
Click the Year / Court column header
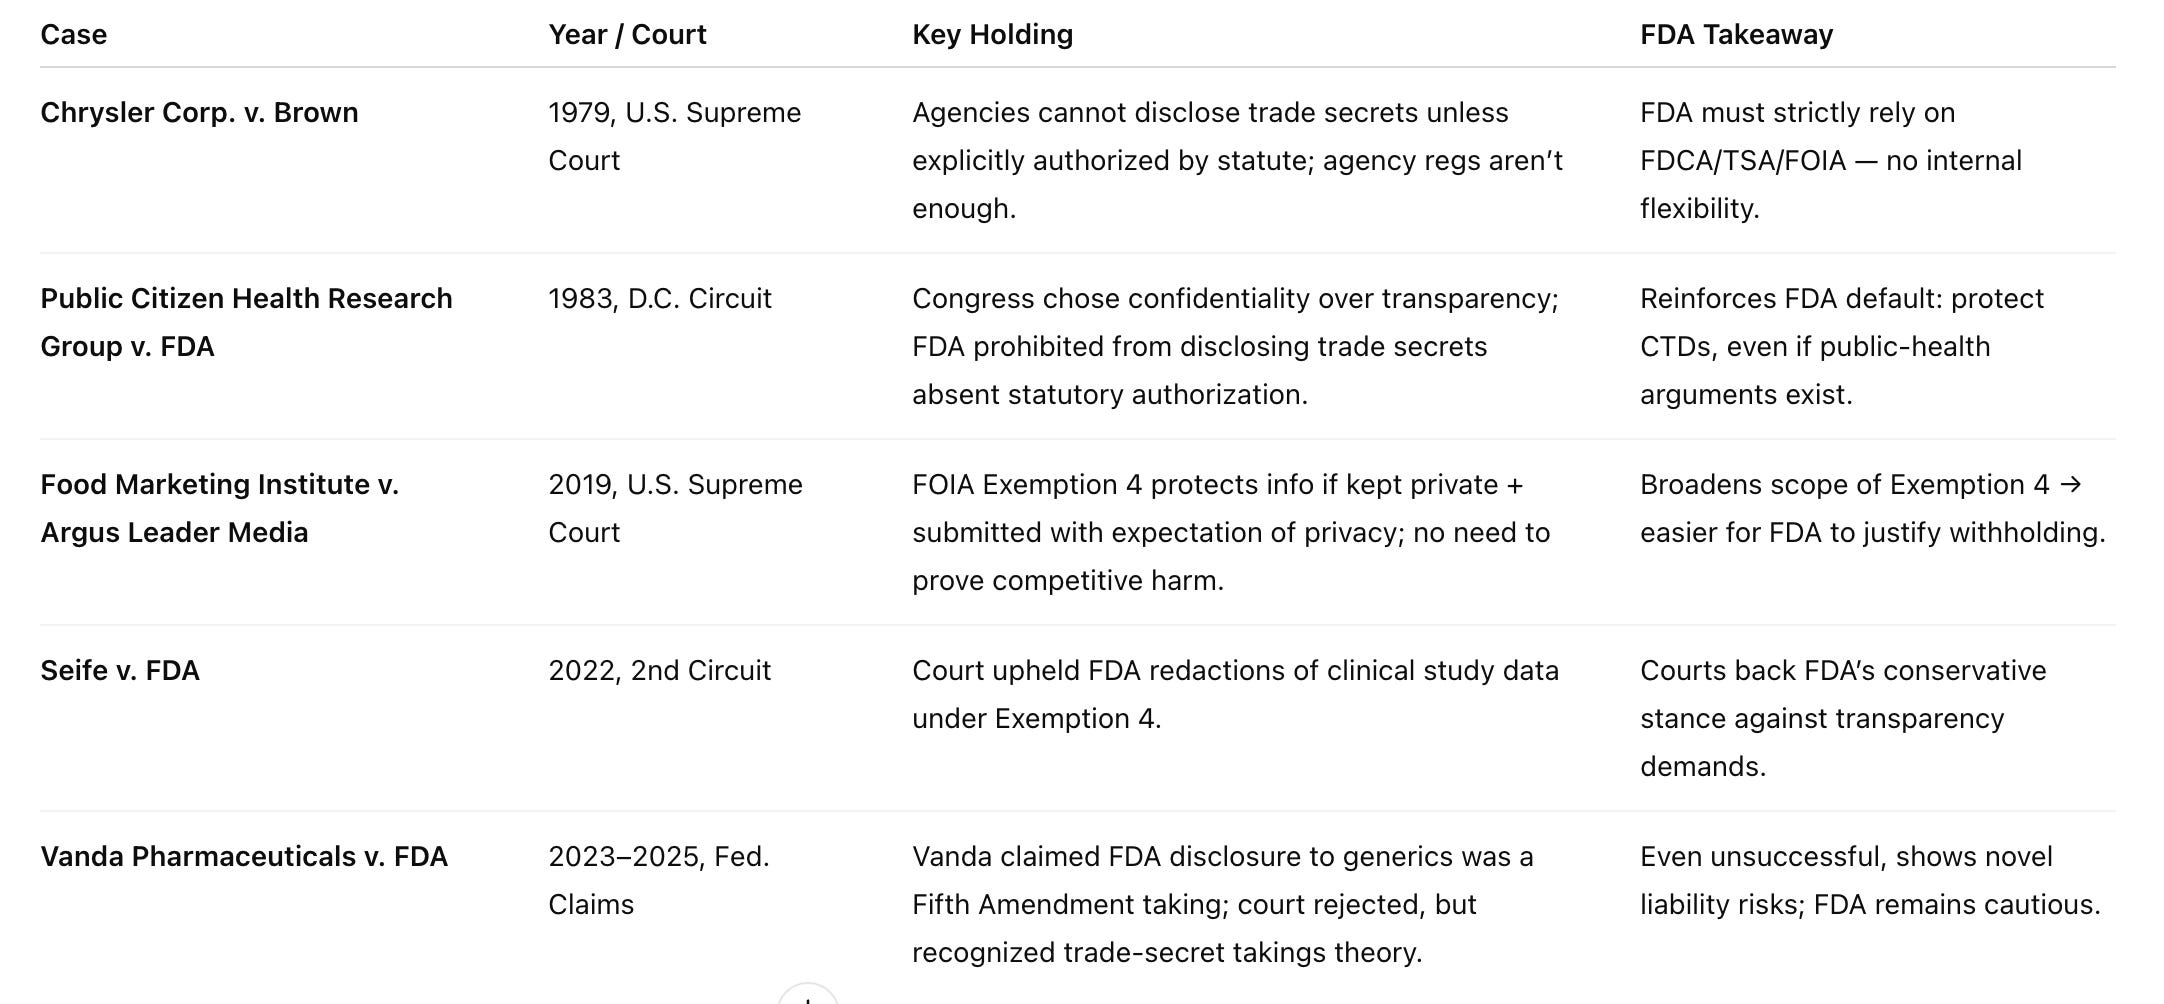click(x=627, y=35)
